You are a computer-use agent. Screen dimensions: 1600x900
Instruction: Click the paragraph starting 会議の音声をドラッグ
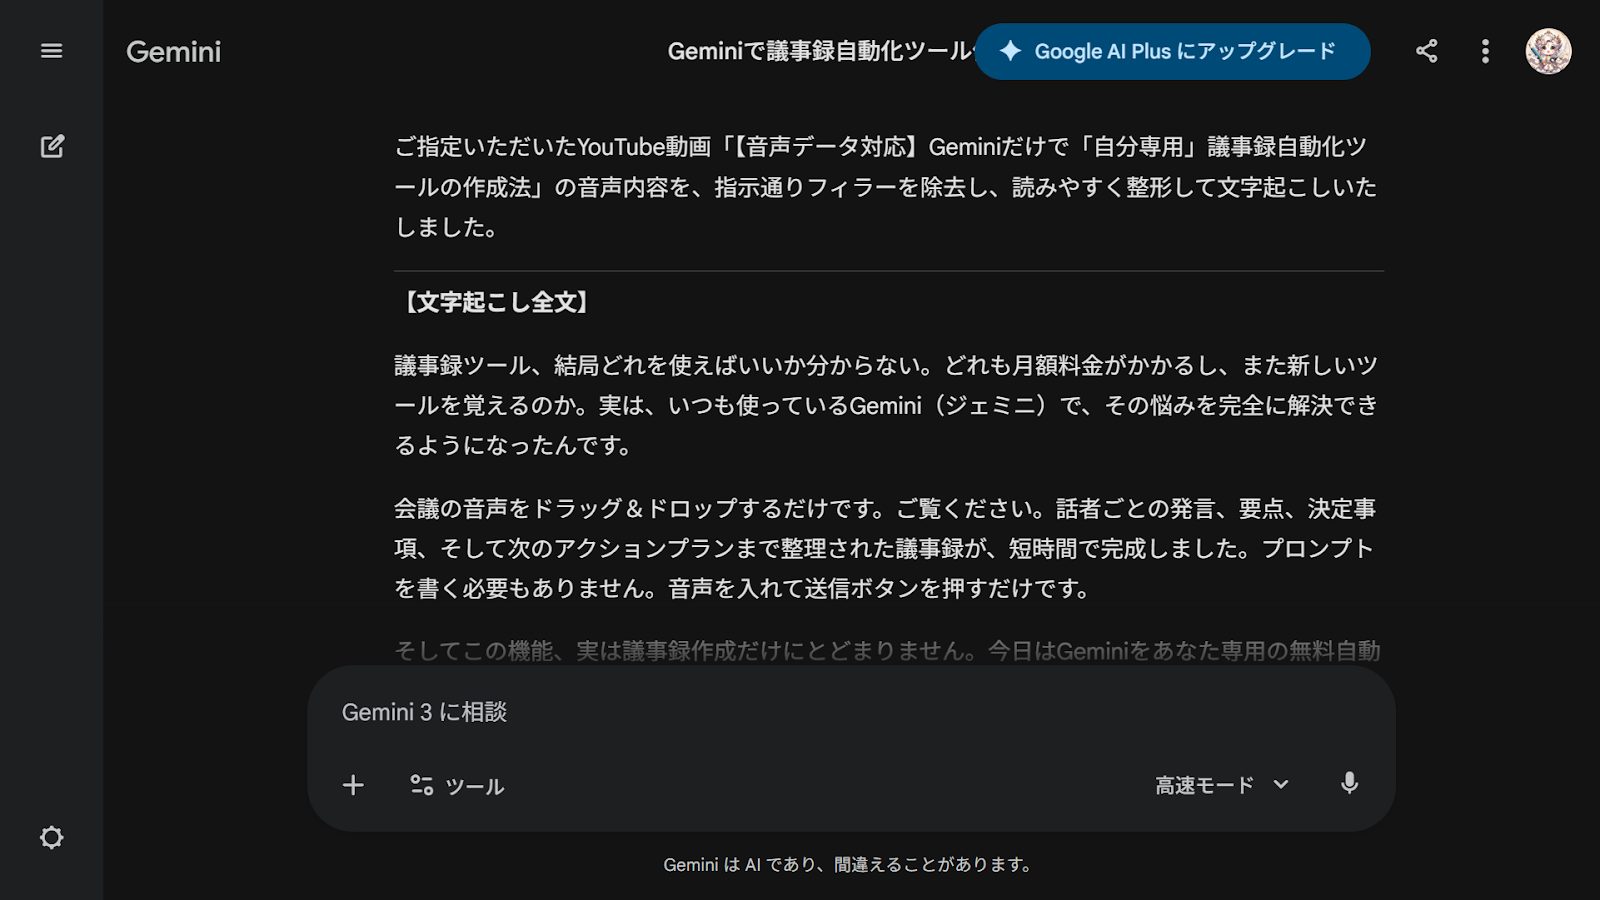(x=886, y=548)
